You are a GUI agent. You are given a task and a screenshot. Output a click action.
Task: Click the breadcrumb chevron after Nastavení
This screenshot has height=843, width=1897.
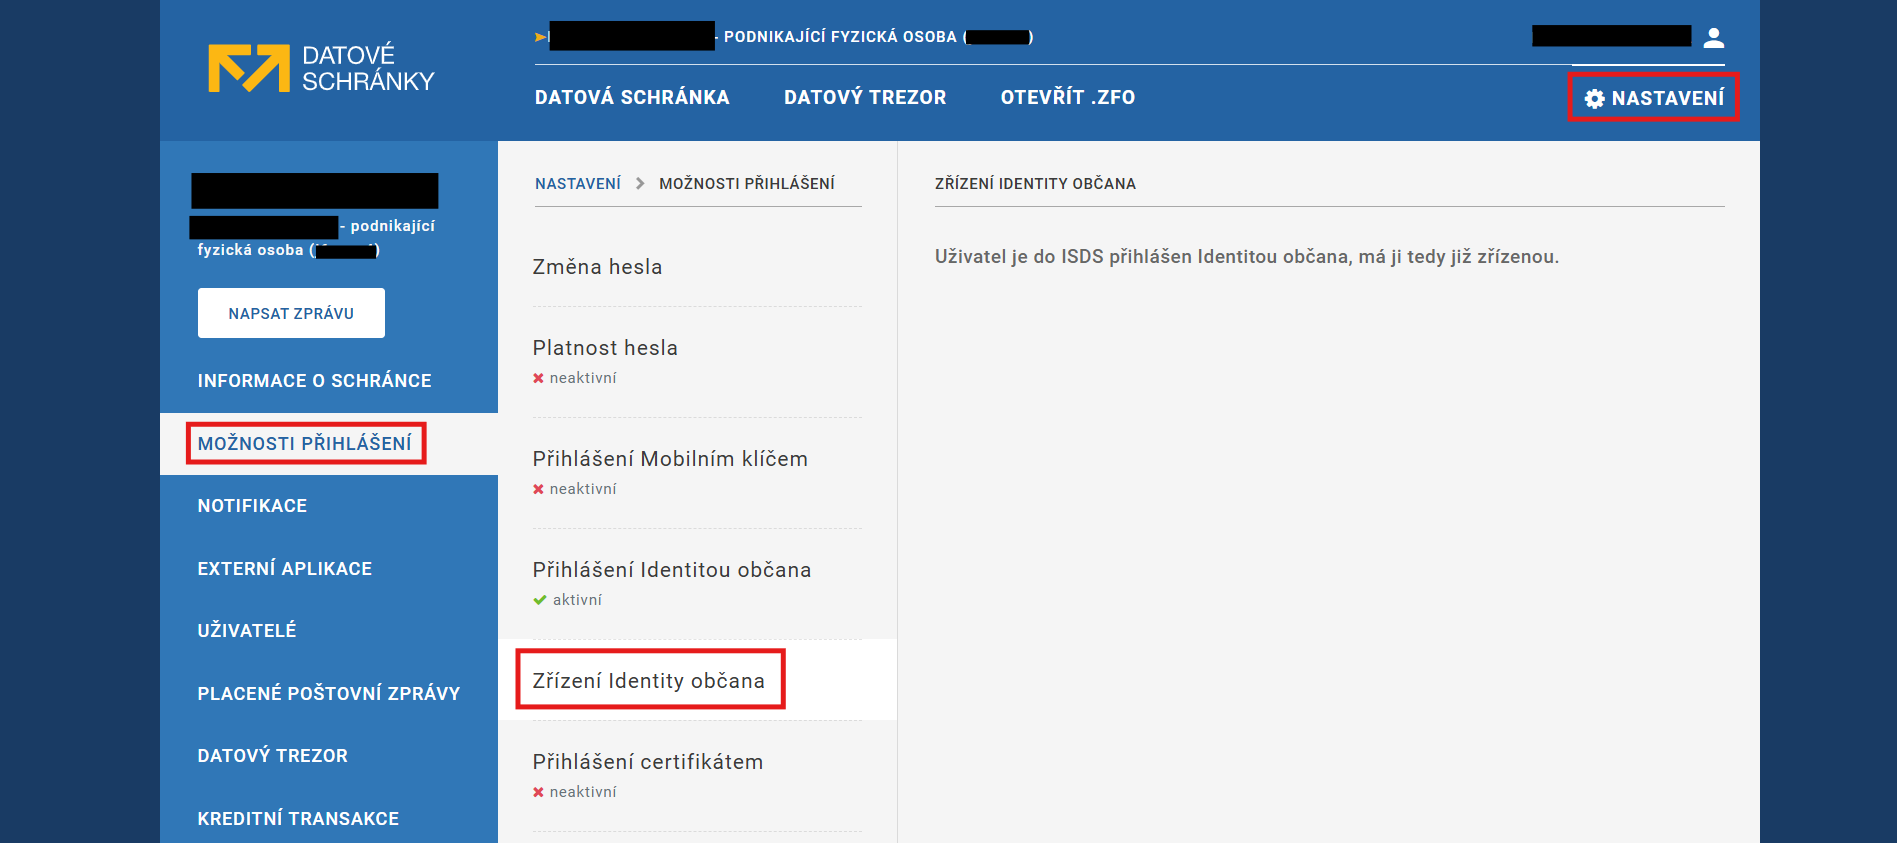640,184
